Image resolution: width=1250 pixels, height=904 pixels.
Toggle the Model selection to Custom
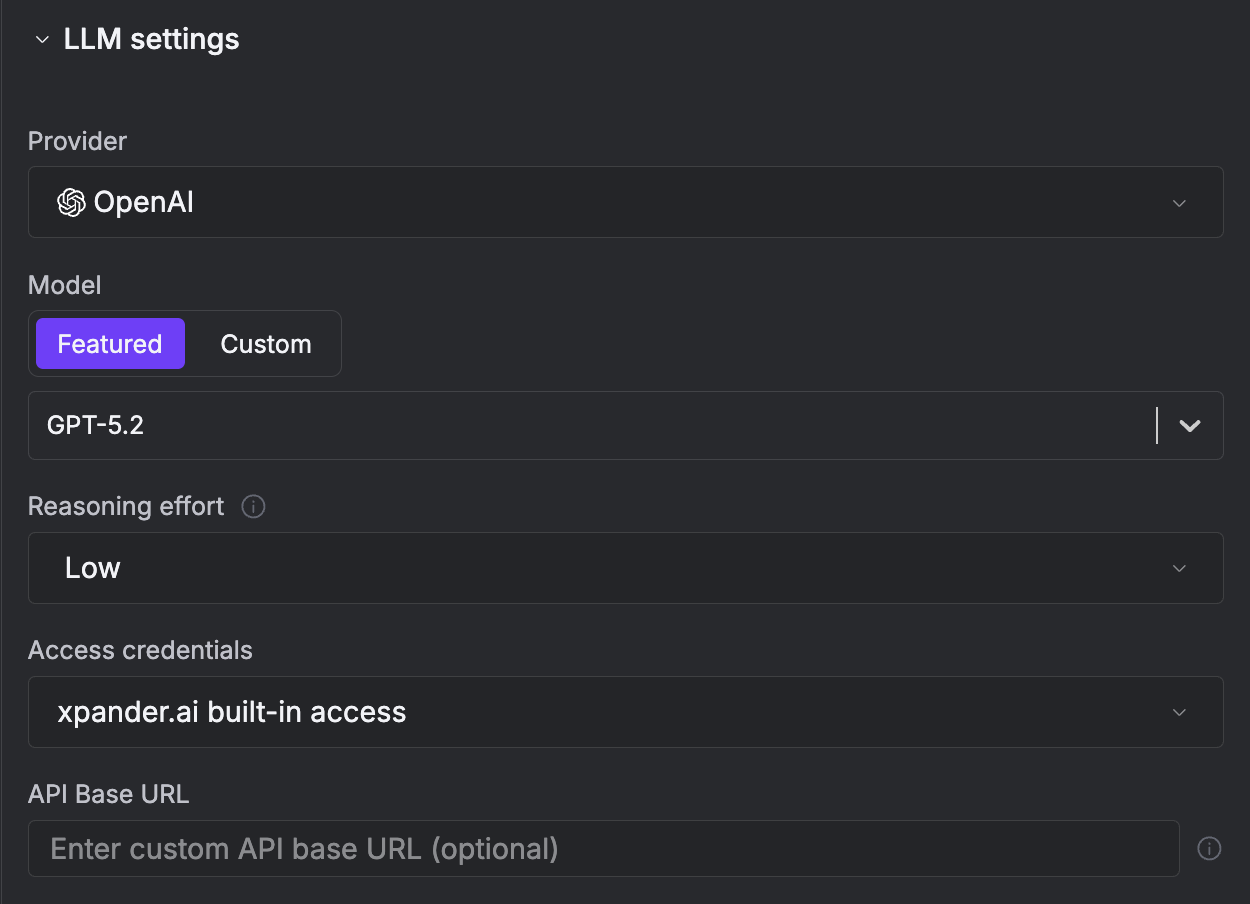pyautogui.click(x=265, y=343)
